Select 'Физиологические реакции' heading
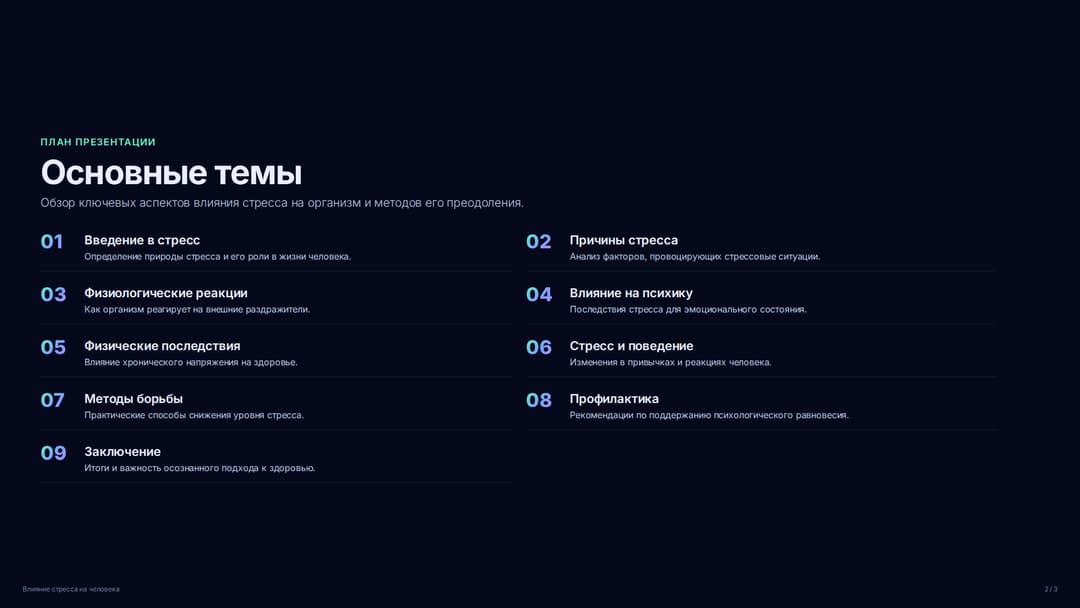This screenshot has width=1080, height=608. click(166, 293)
